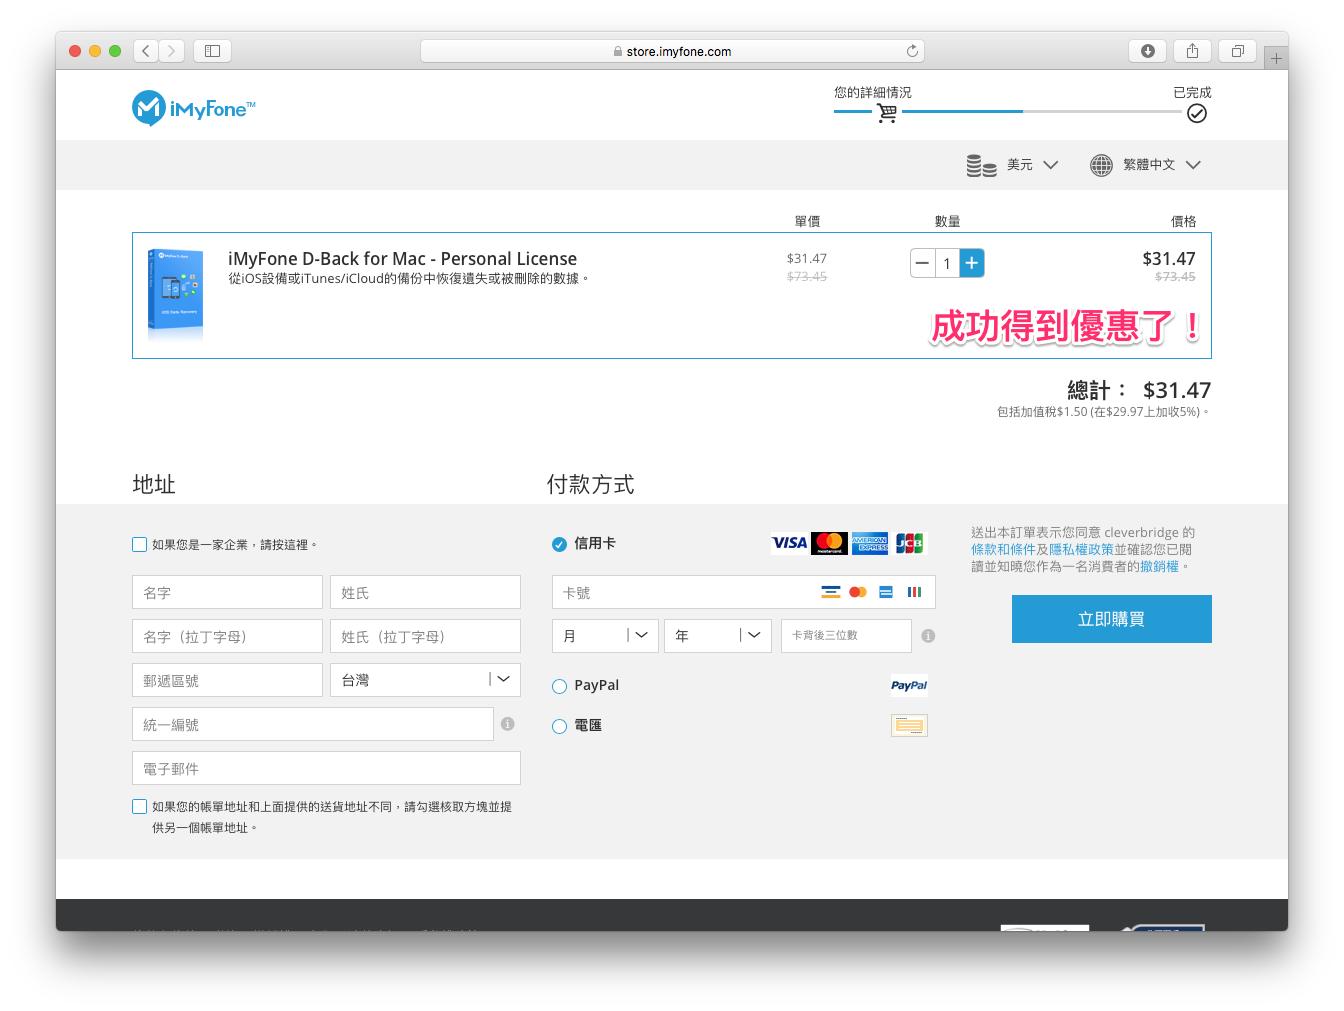Screen dimensions: 1344x1011
Task: Click the coin stack currency icon
Action: [x=981, y=165]
